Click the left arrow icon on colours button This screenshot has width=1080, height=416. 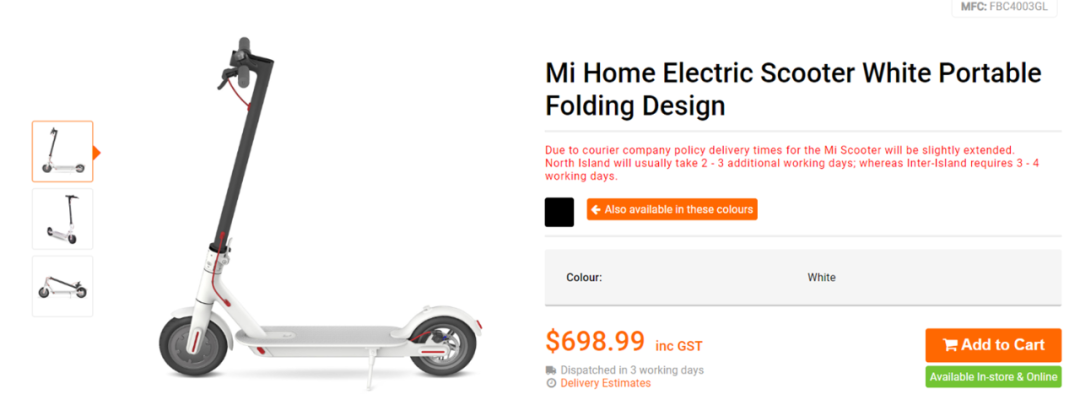(x=596, y=210)
